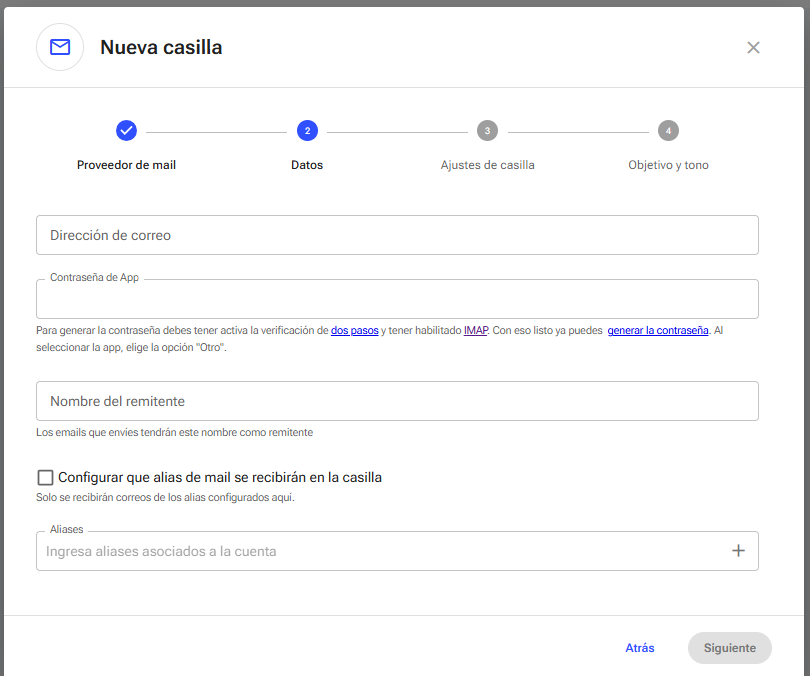Click the remitente helper text below name field
The image size is (810, 676).
coord(175,432)
